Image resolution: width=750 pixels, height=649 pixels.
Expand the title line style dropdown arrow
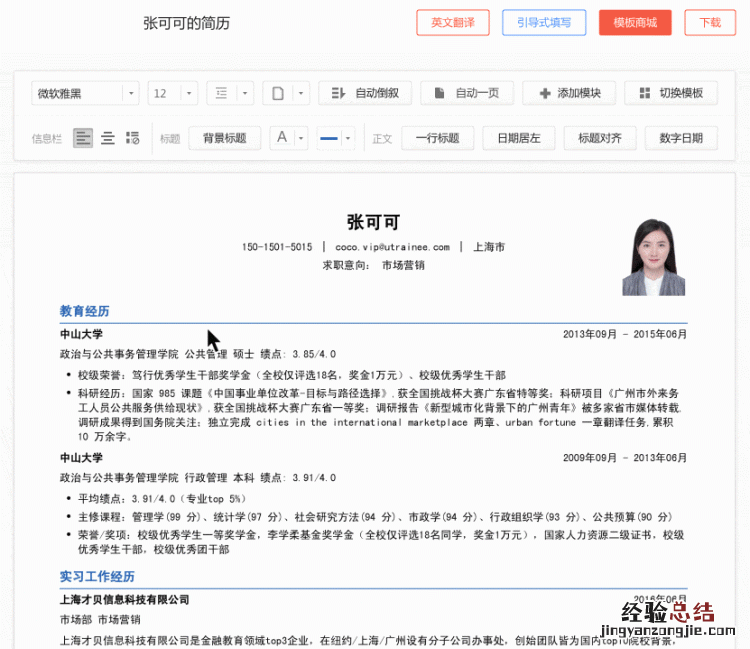point(347,138)
